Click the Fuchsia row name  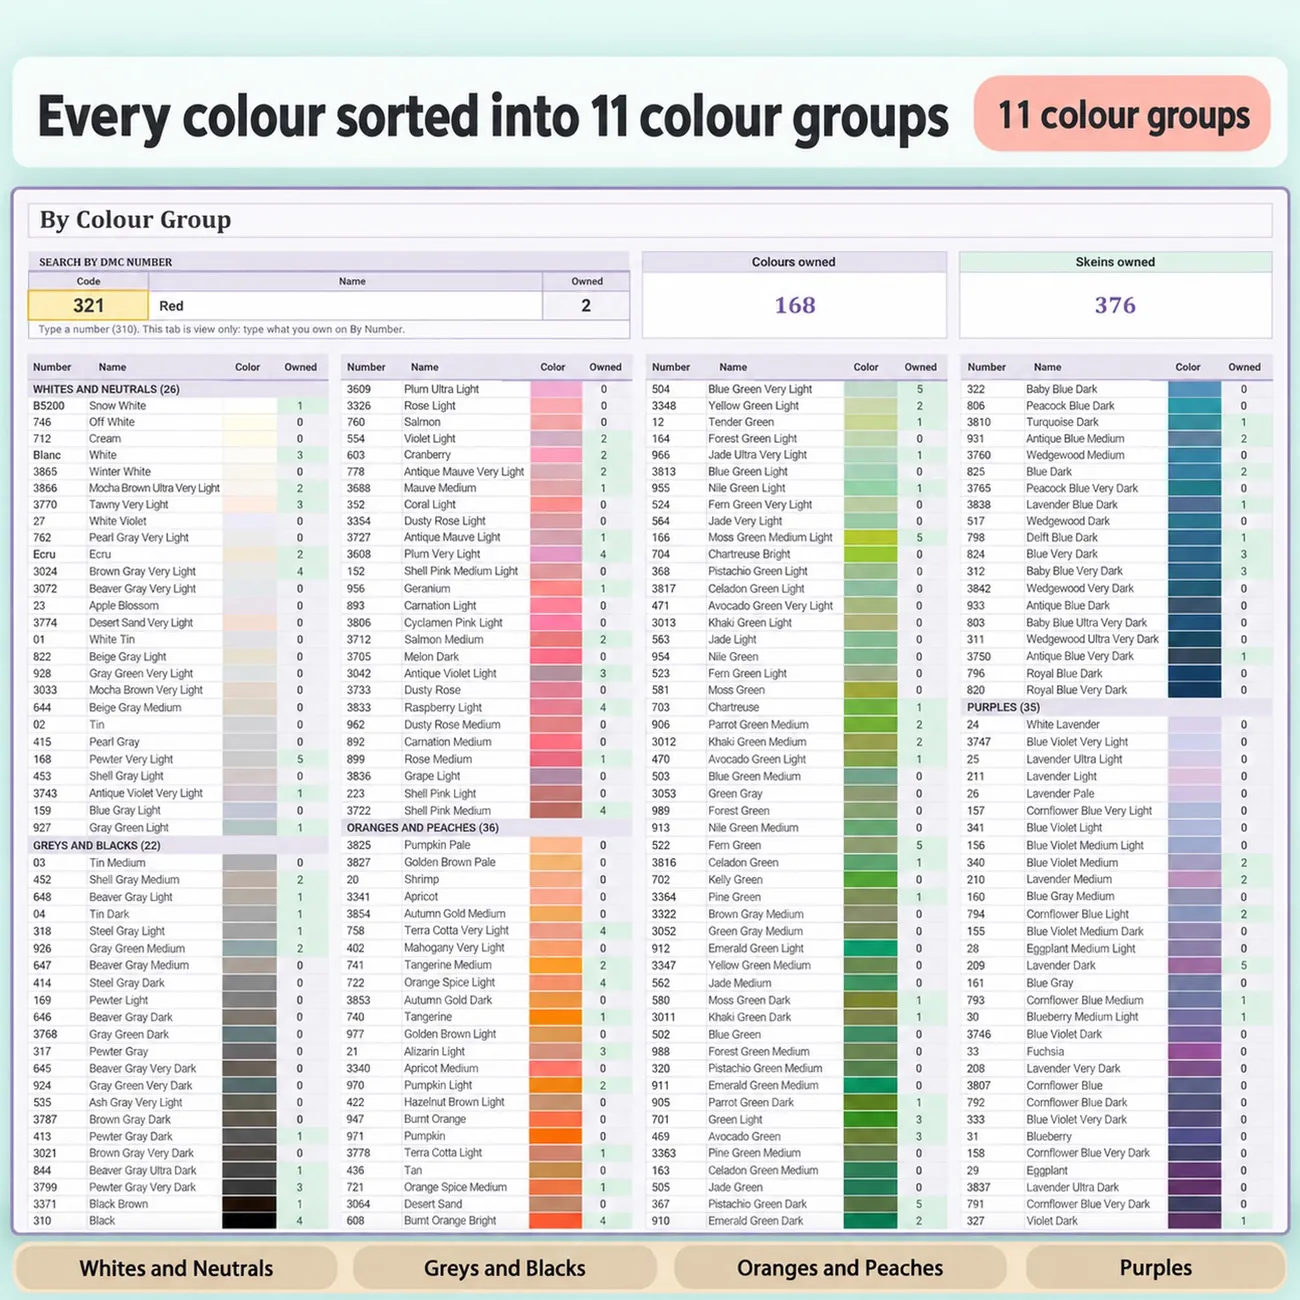click(1045, 1052)
